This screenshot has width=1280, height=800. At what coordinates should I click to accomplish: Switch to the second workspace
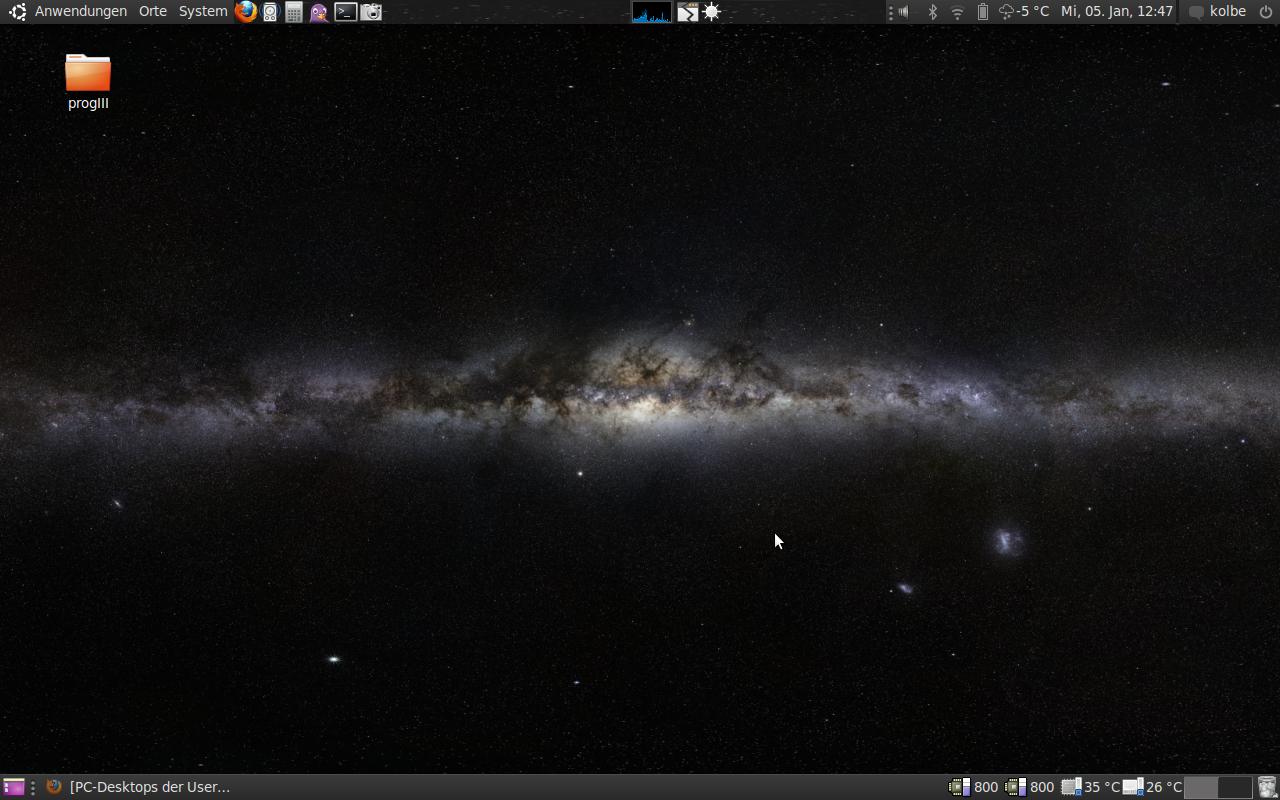[1234, 787]
